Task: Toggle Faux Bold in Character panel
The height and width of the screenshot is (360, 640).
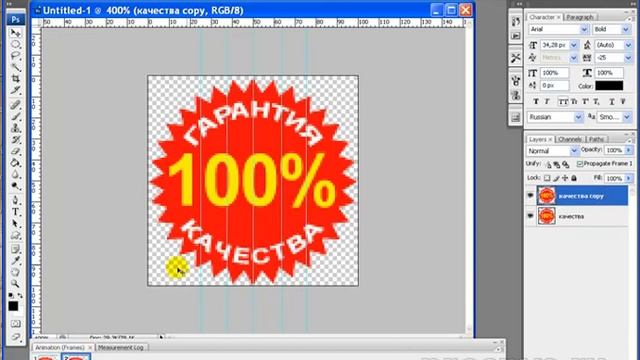Action: coord(536,101)
